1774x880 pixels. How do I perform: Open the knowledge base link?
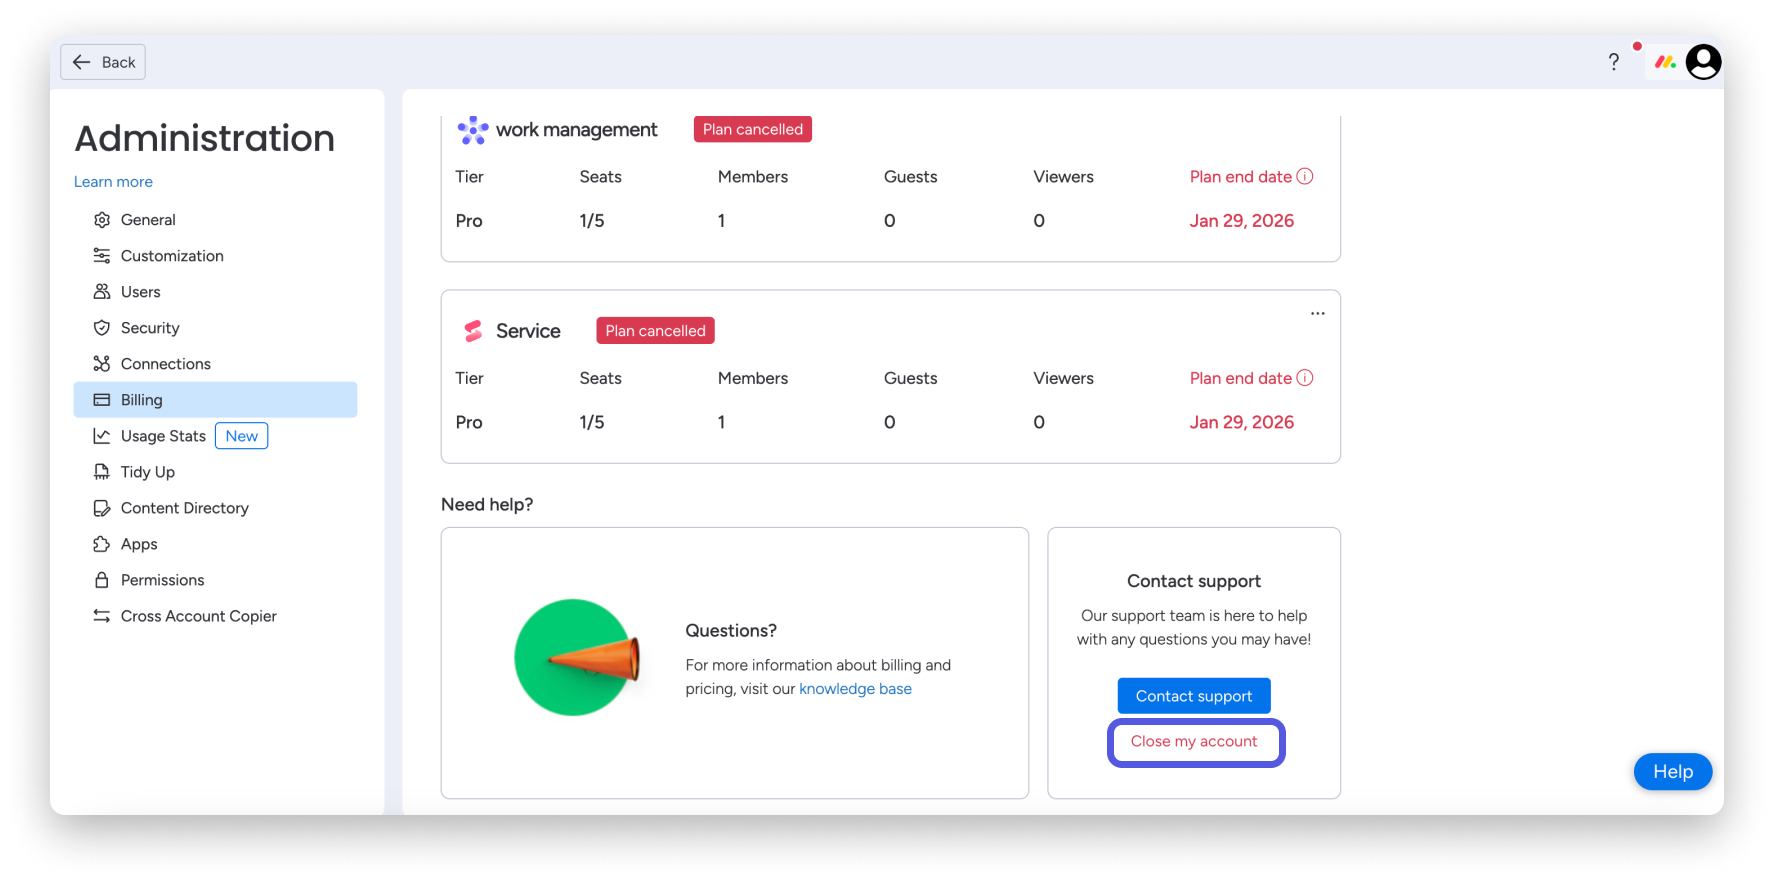point(855,689)
